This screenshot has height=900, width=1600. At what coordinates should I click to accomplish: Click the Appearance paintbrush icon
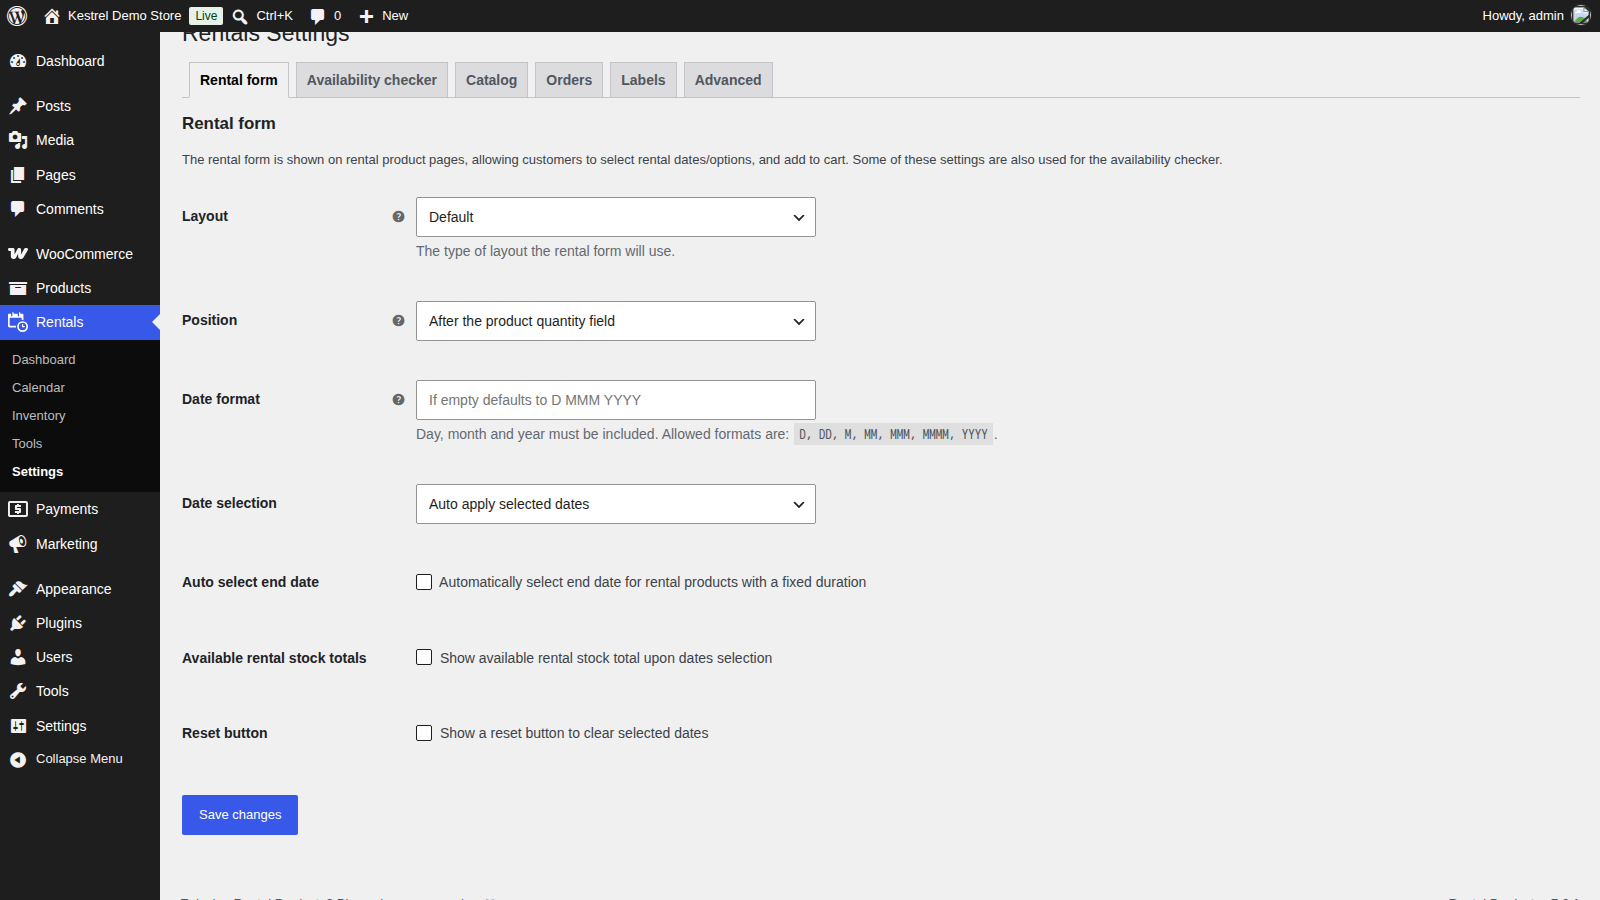pos(18,589)
